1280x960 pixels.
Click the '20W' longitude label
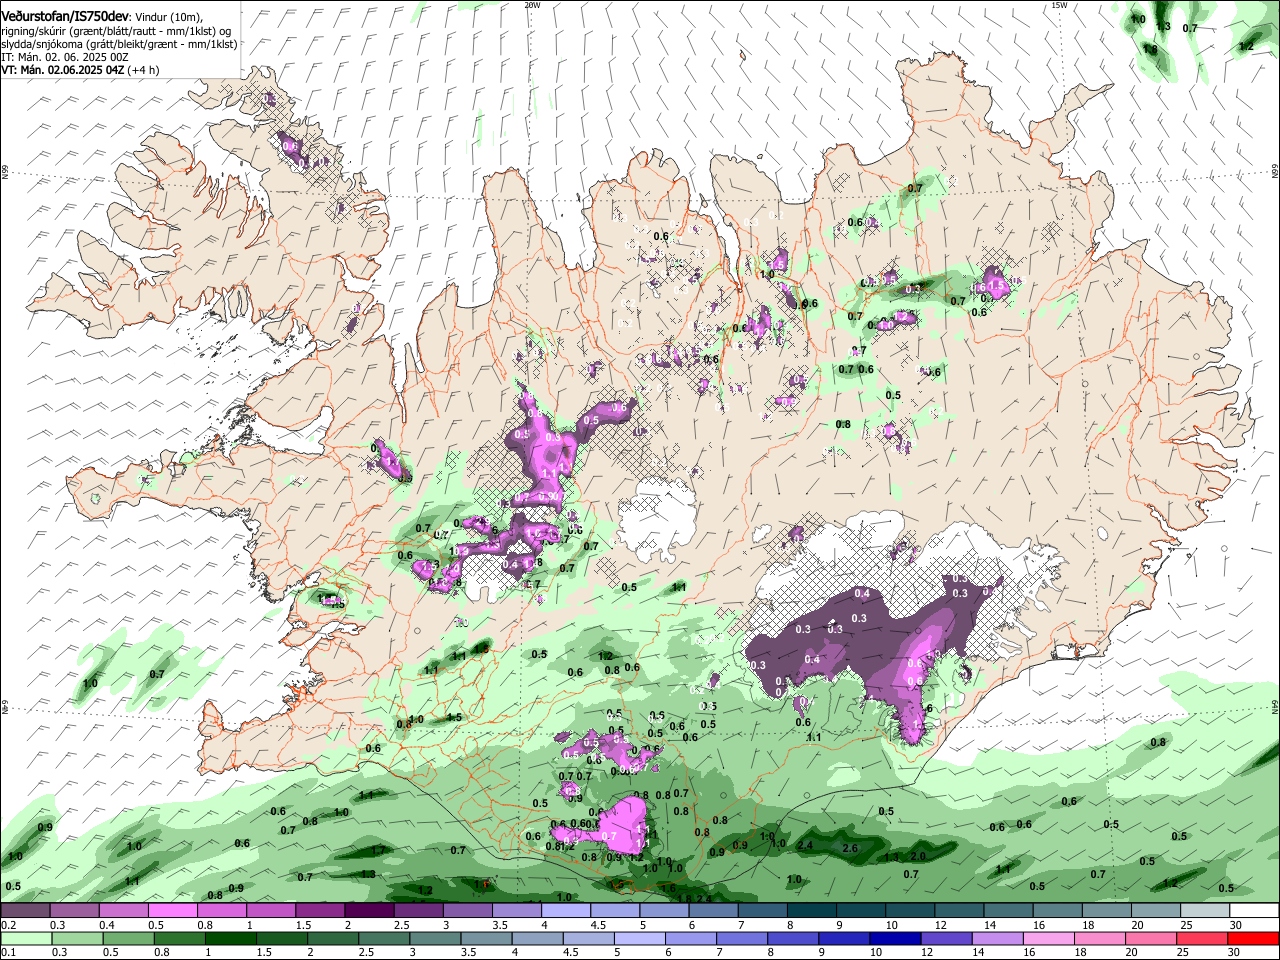point(532,5)
